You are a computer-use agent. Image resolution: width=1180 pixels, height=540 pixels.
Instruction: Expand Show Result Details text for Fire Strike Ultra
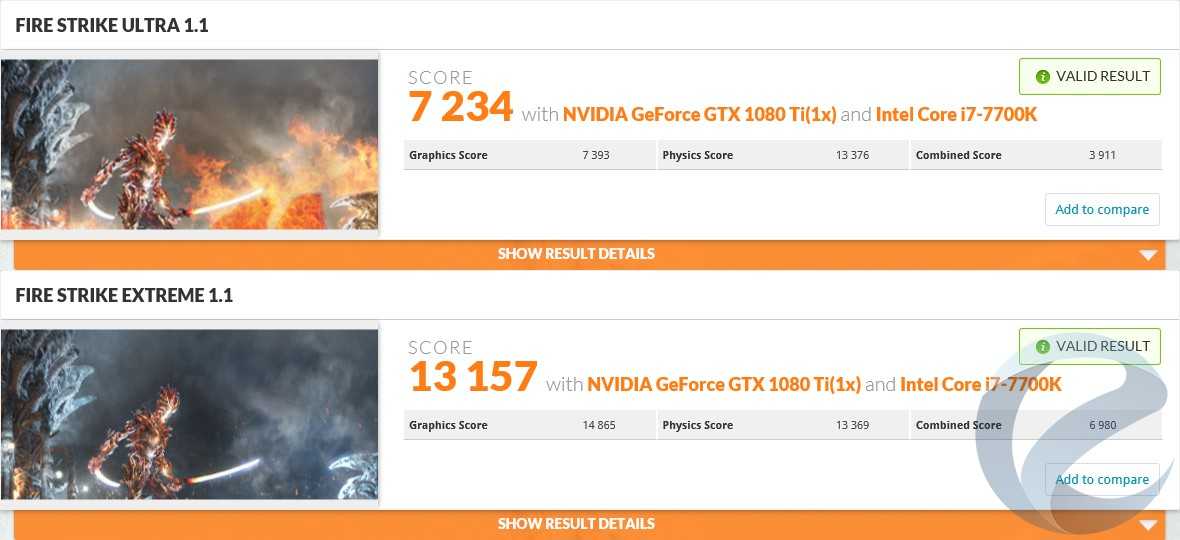point(576,254)
